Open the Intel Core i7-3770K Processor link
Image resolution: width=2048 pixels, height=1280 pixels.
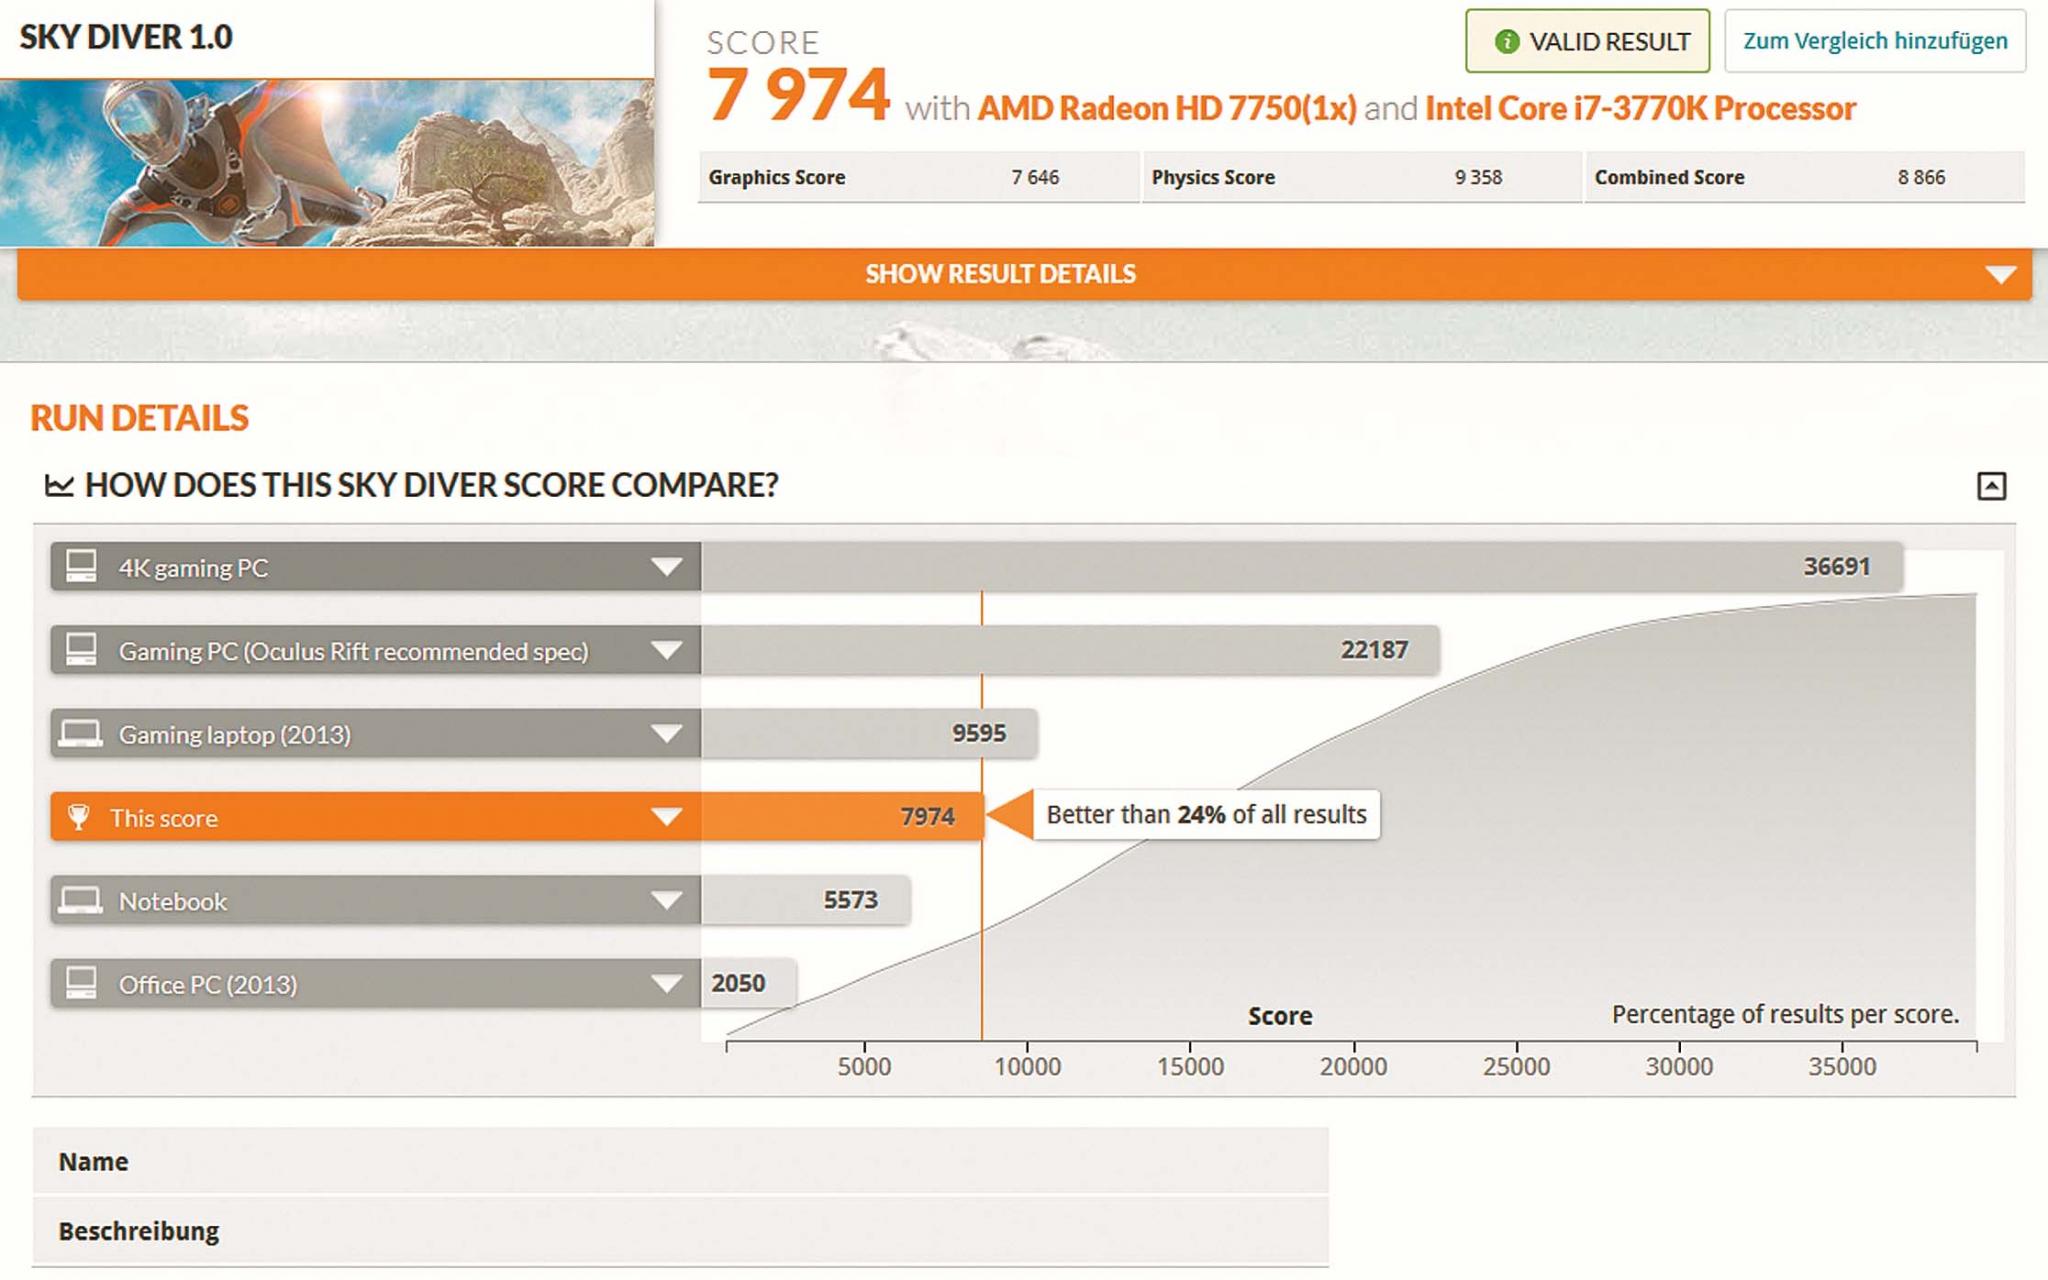[x=1640, y=108]
